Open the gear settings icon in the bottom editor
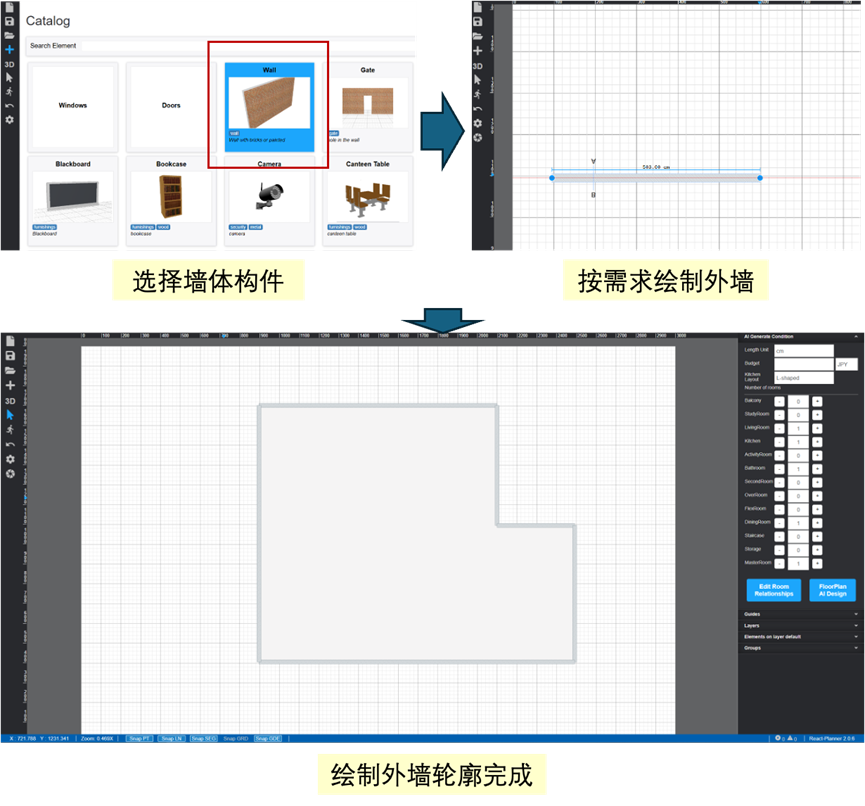Image resolution: width=865 pixels, height=806 pixels. coord(10,459)
